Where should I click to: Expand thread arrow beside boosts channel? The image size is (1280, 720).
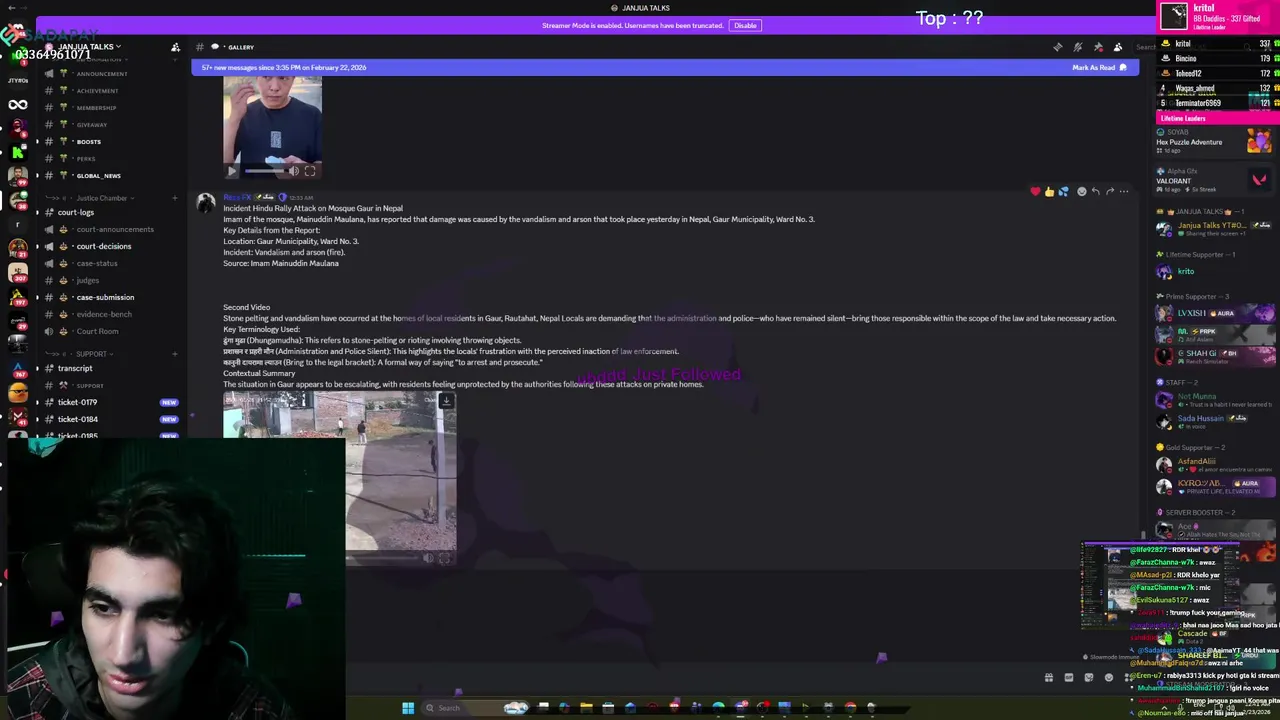point(37,142)
